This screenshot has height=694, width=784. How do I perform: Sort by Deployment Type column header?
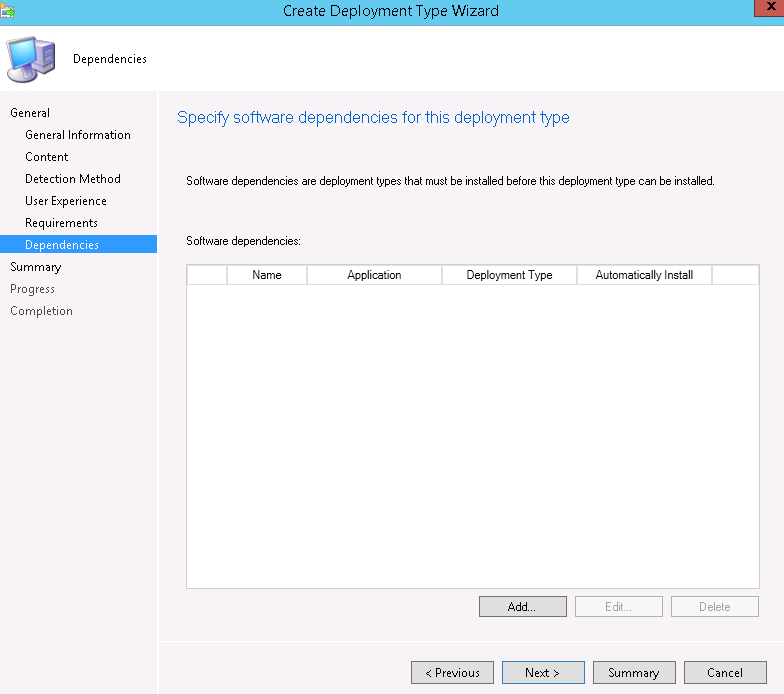(510, 275)
